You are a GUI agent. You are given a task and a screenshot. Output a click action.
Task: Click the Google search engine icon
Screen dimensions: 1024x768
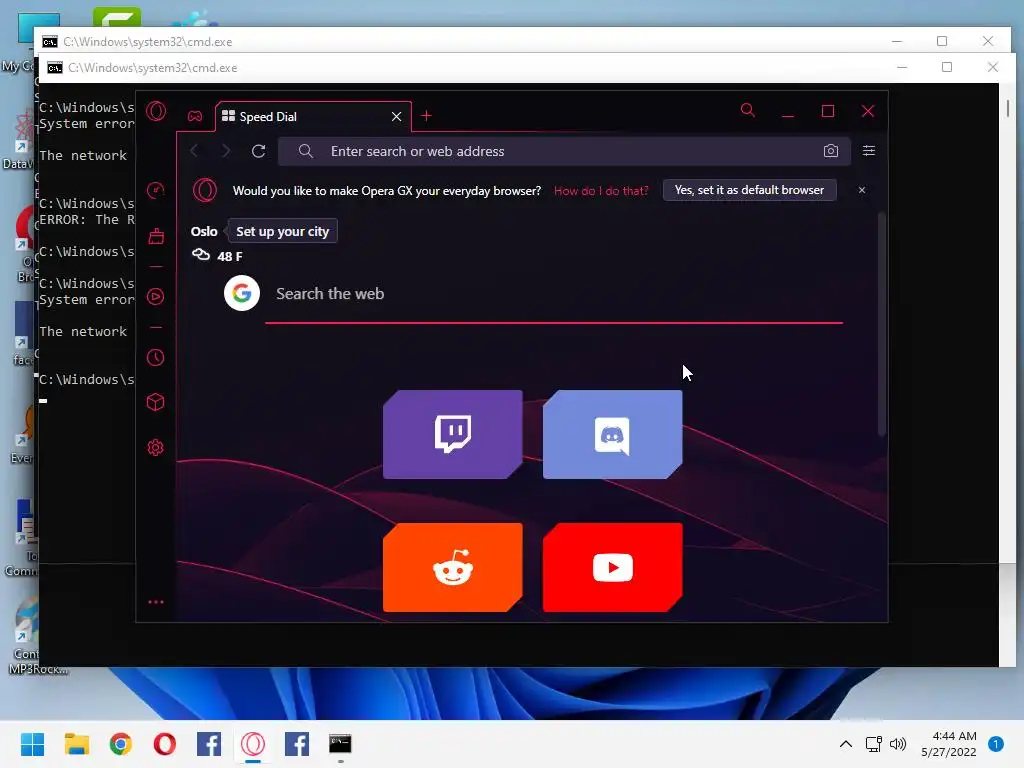(242, 293)
